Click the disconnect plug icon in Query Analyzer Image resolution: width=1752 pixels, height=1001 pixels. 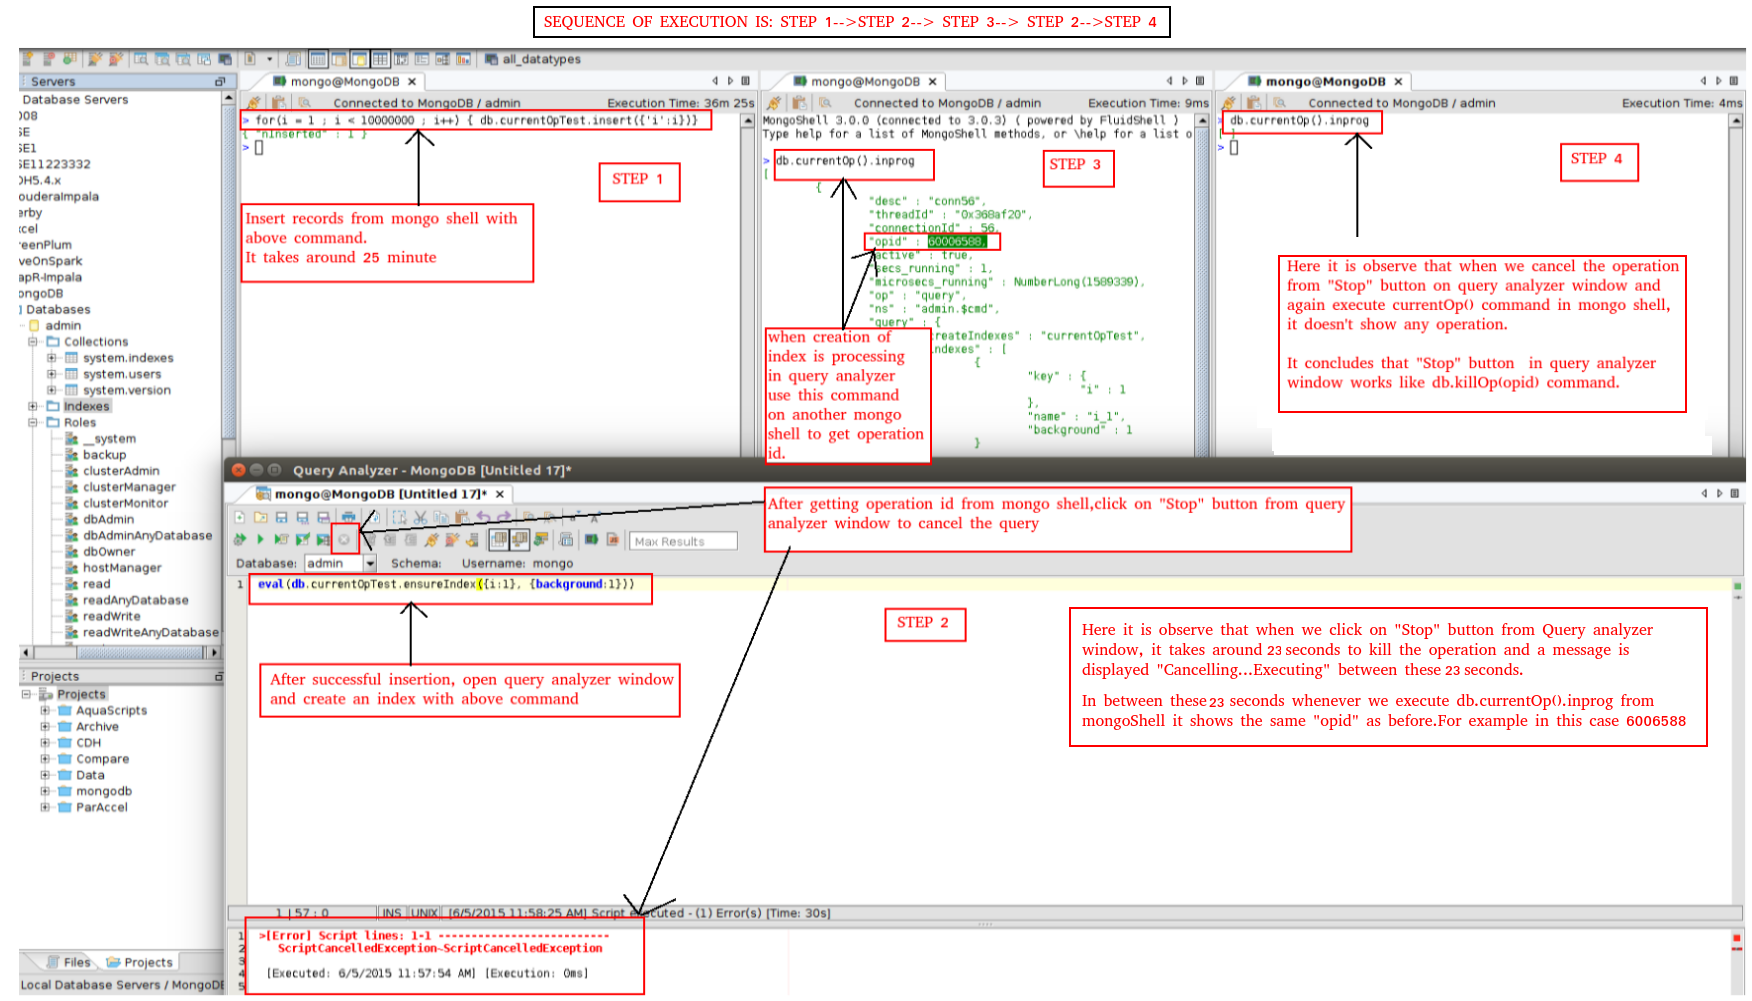(x=451, y=539)
